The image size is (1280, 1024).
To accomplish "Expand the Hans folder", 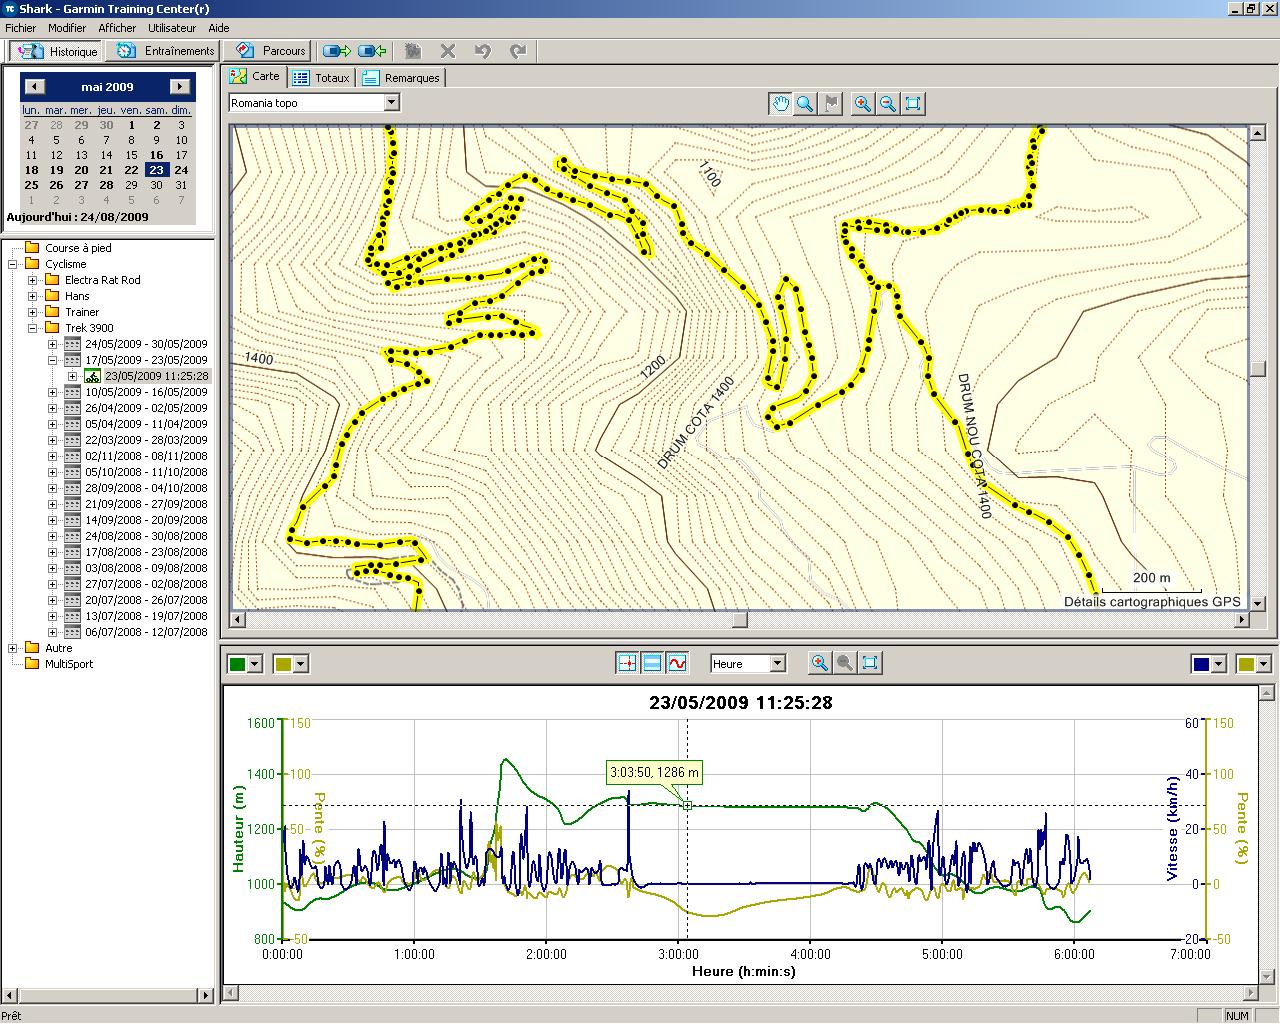I will [x=32, y=296].
